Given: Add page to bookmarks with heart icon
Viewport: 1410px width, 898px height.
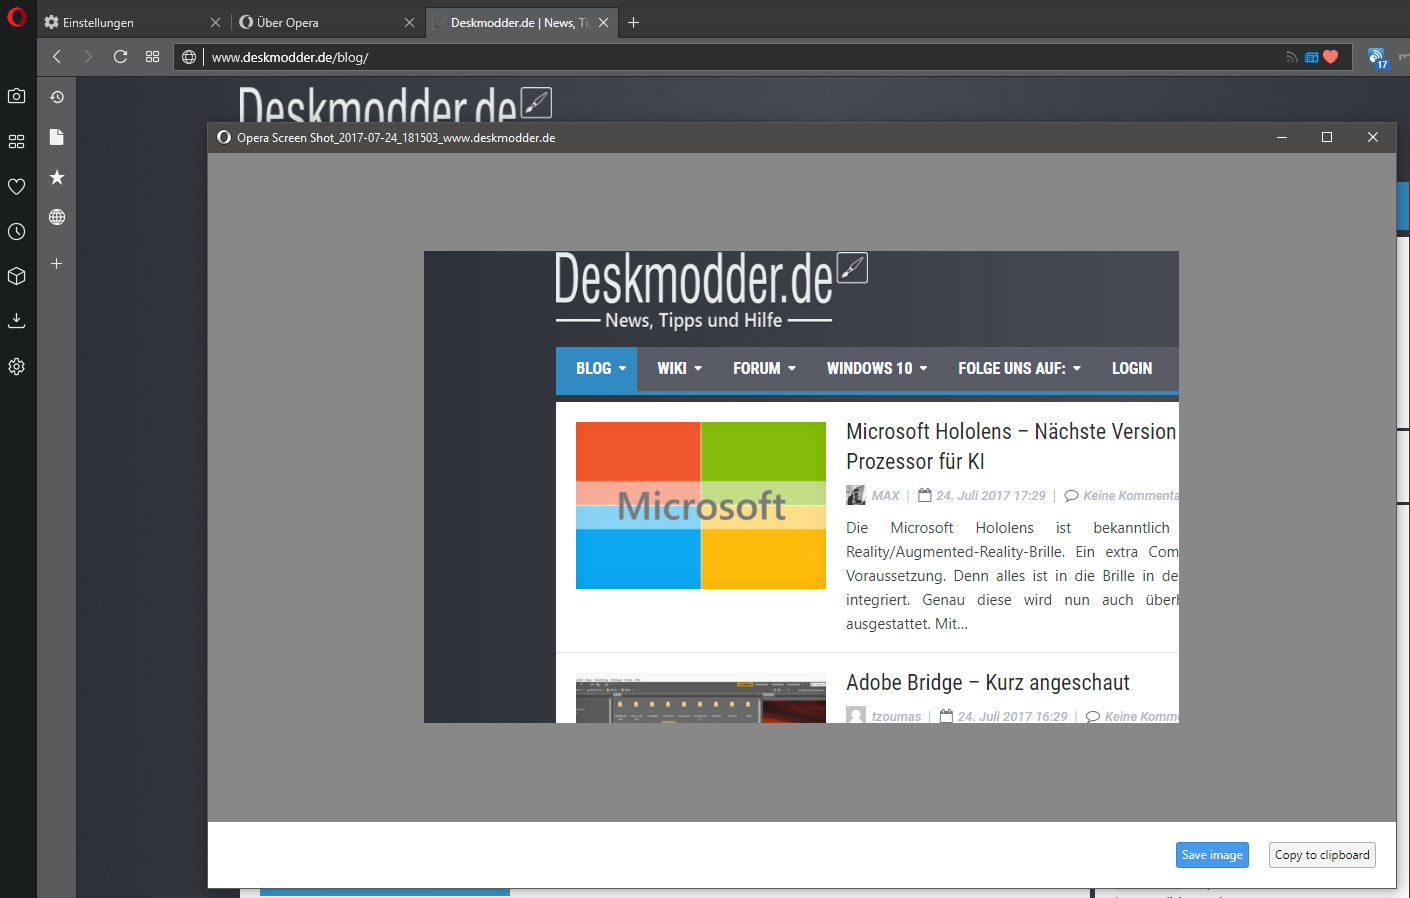Looking at the screenshot, I should click(1330, 57).
